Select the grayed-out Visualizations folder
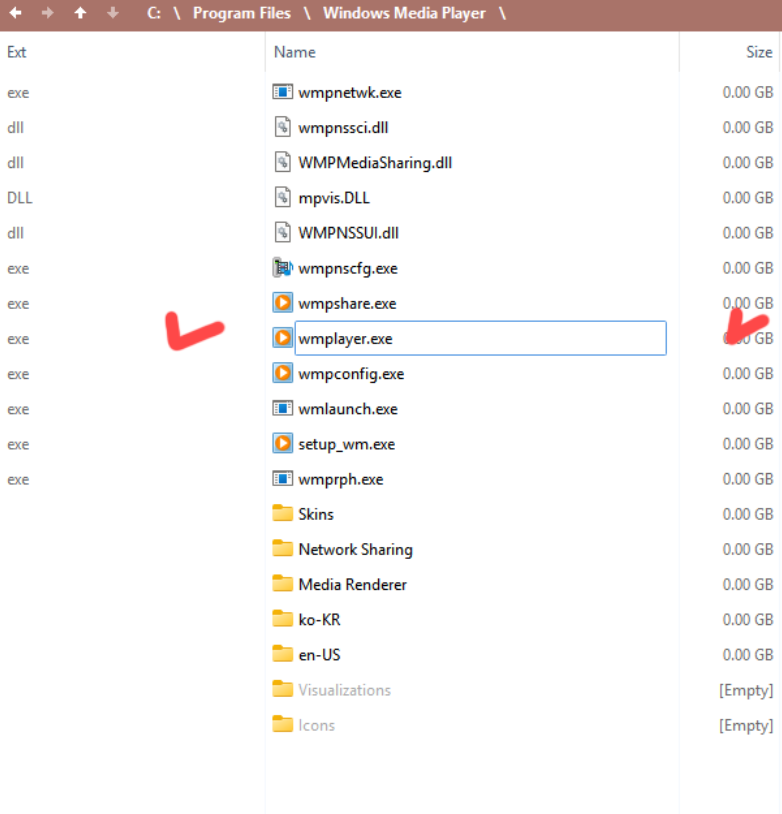This screenshot has width=782, height=814. pos(344,690)
